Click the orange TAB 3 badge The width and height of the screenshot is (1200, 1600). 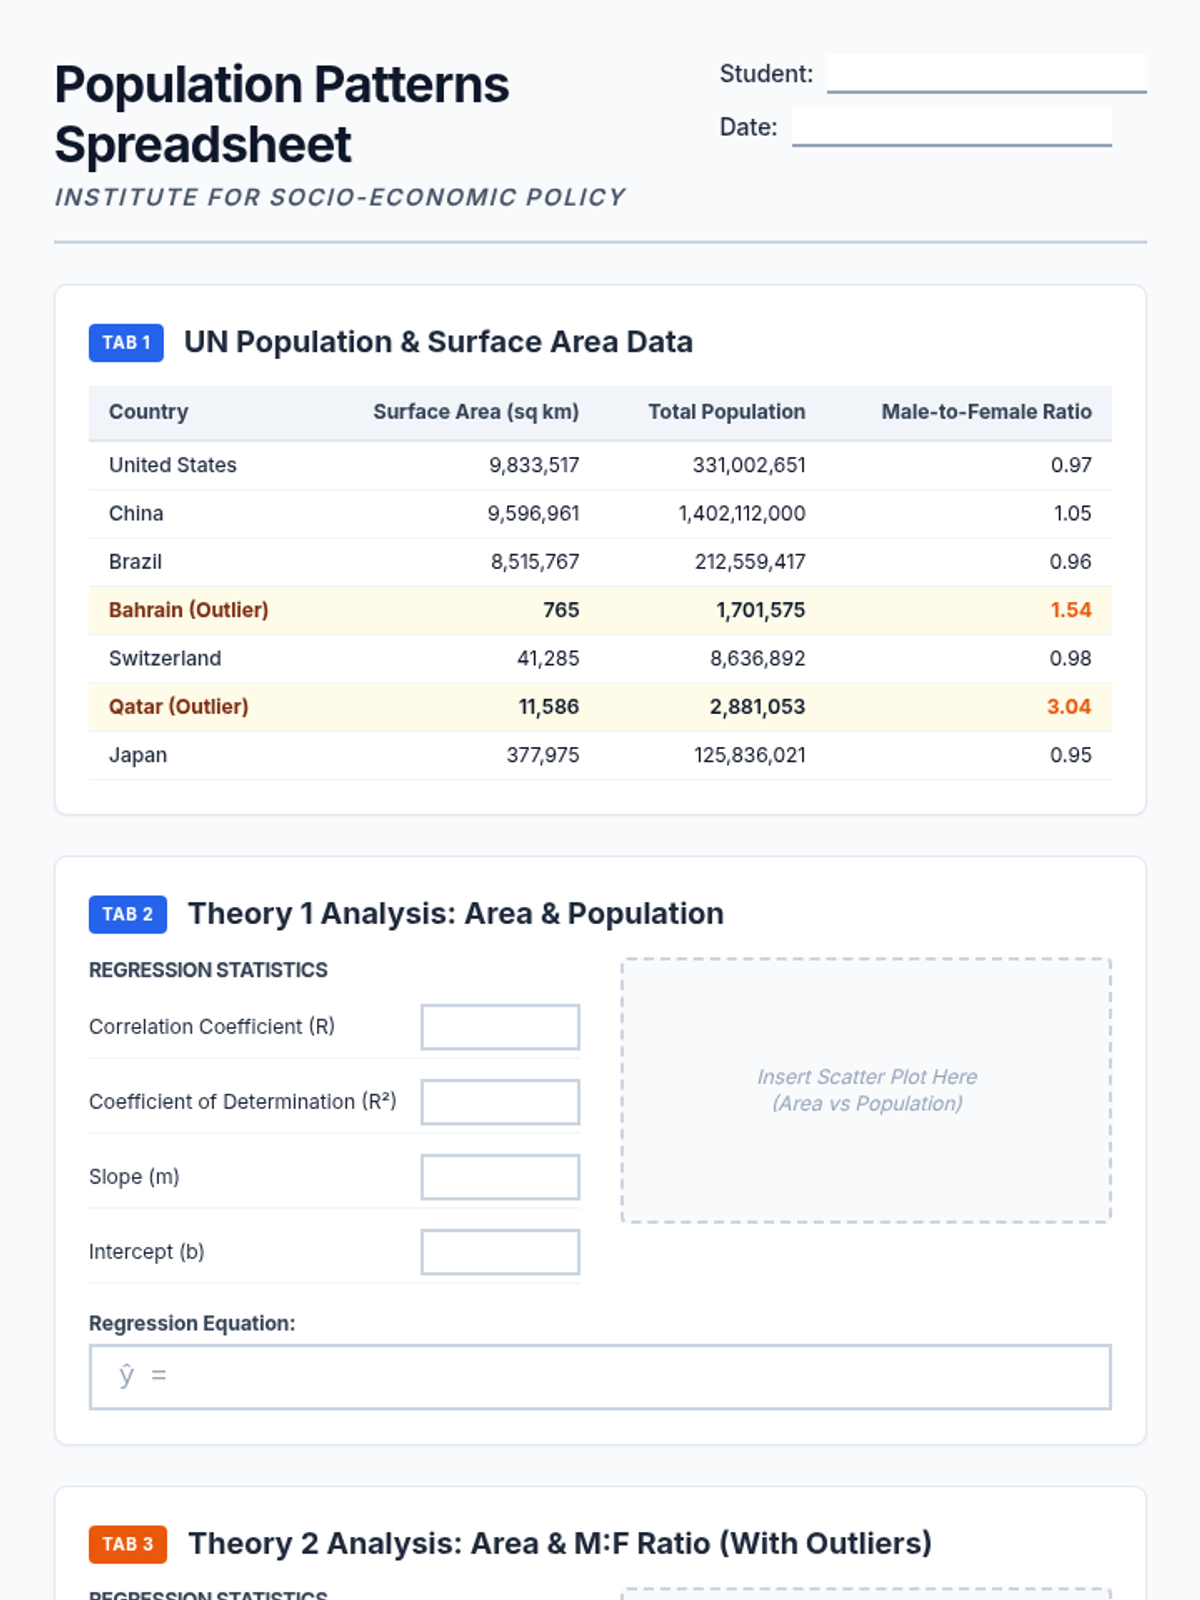(x=127, y=1544)
